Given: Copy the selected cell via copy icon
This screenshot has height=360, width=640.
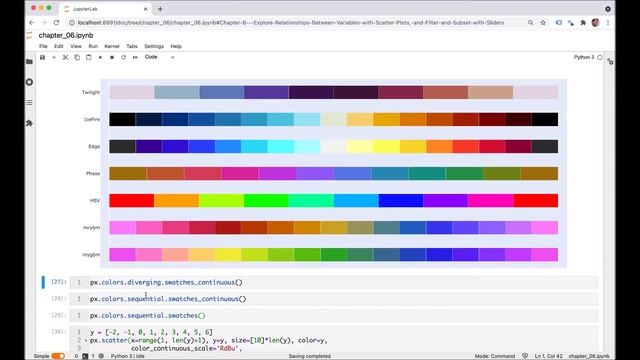Looking at the screenshot, I should click(x=77, y=58).
